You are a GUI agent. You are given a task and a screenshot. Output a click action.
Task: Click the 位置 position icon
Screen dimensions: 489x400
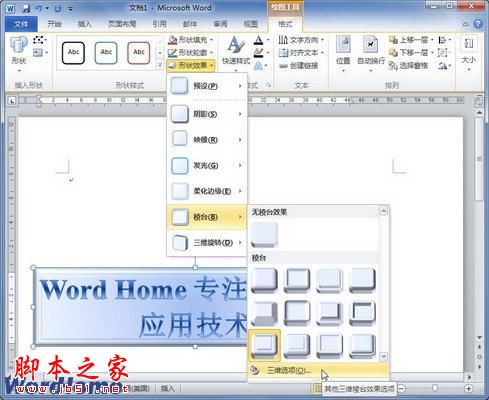point(343,45)
